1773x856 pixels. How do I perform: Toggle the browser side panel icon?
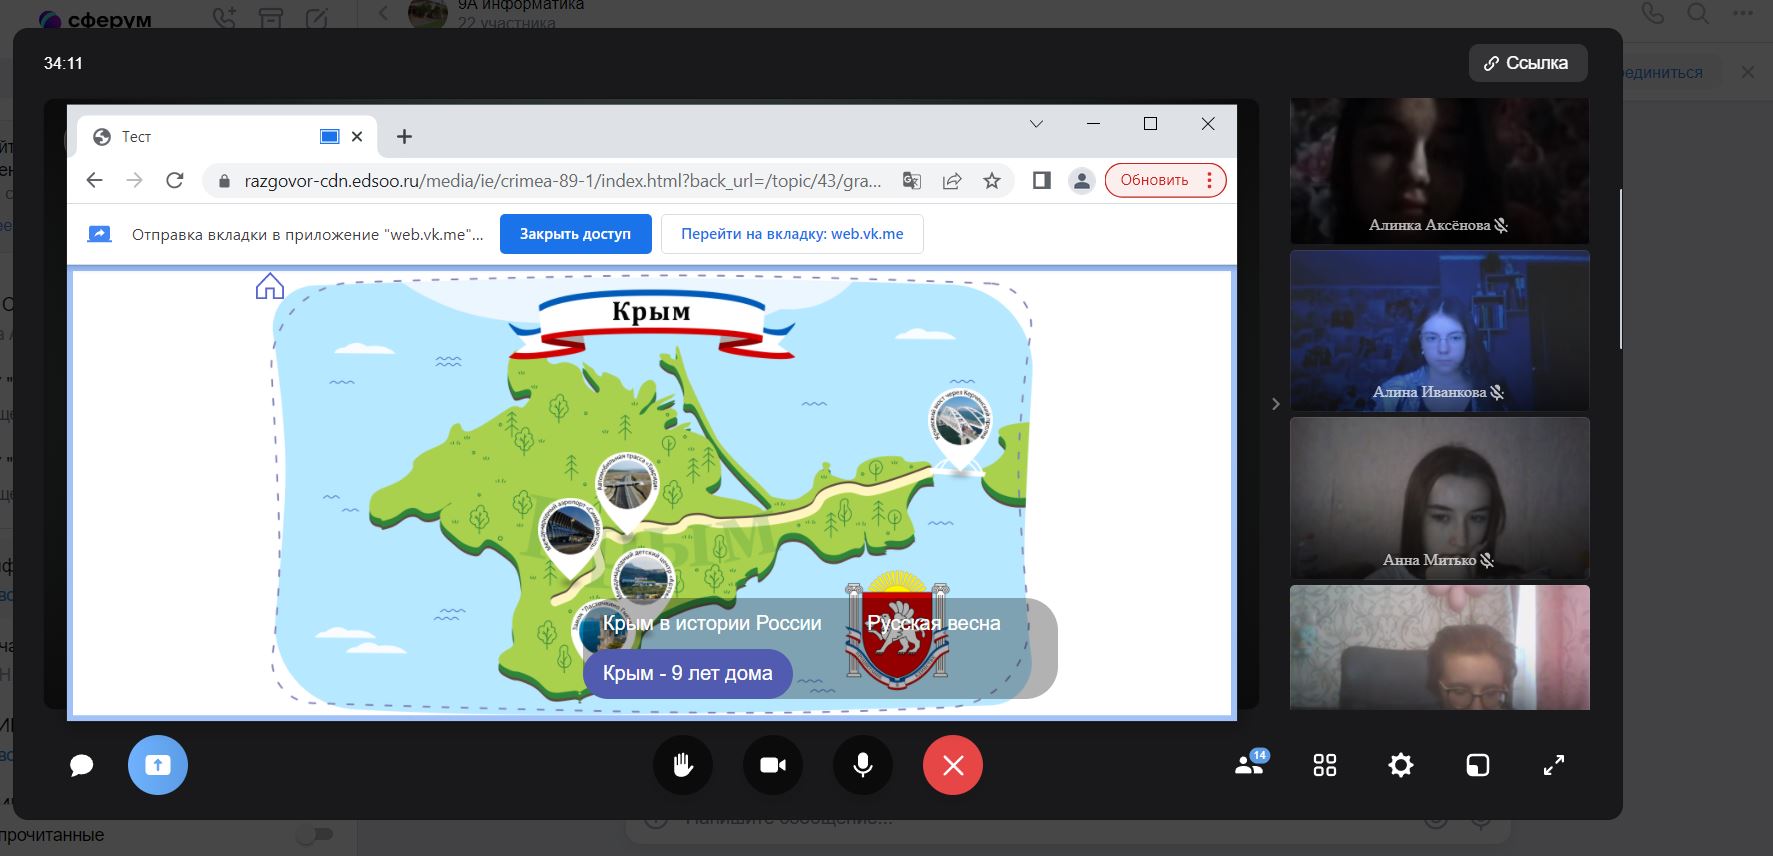(1042, 180)
